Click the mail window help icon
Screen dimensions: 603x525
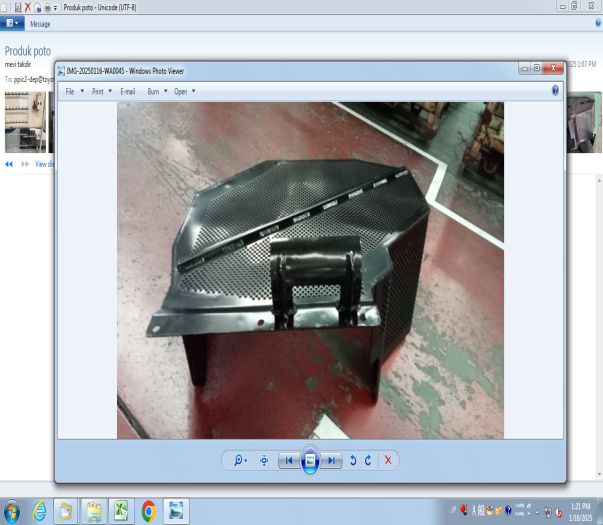(598, 23)
